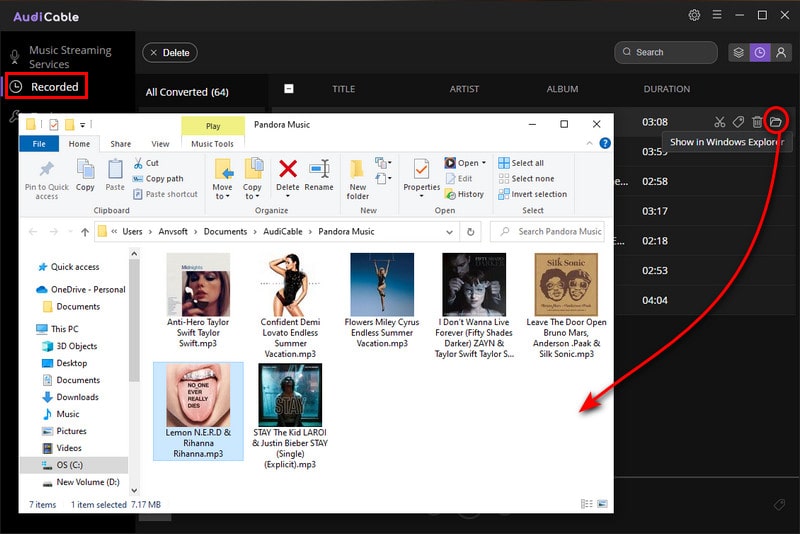
Task: Click Search Pandora Music box
Action: [547, 232]
